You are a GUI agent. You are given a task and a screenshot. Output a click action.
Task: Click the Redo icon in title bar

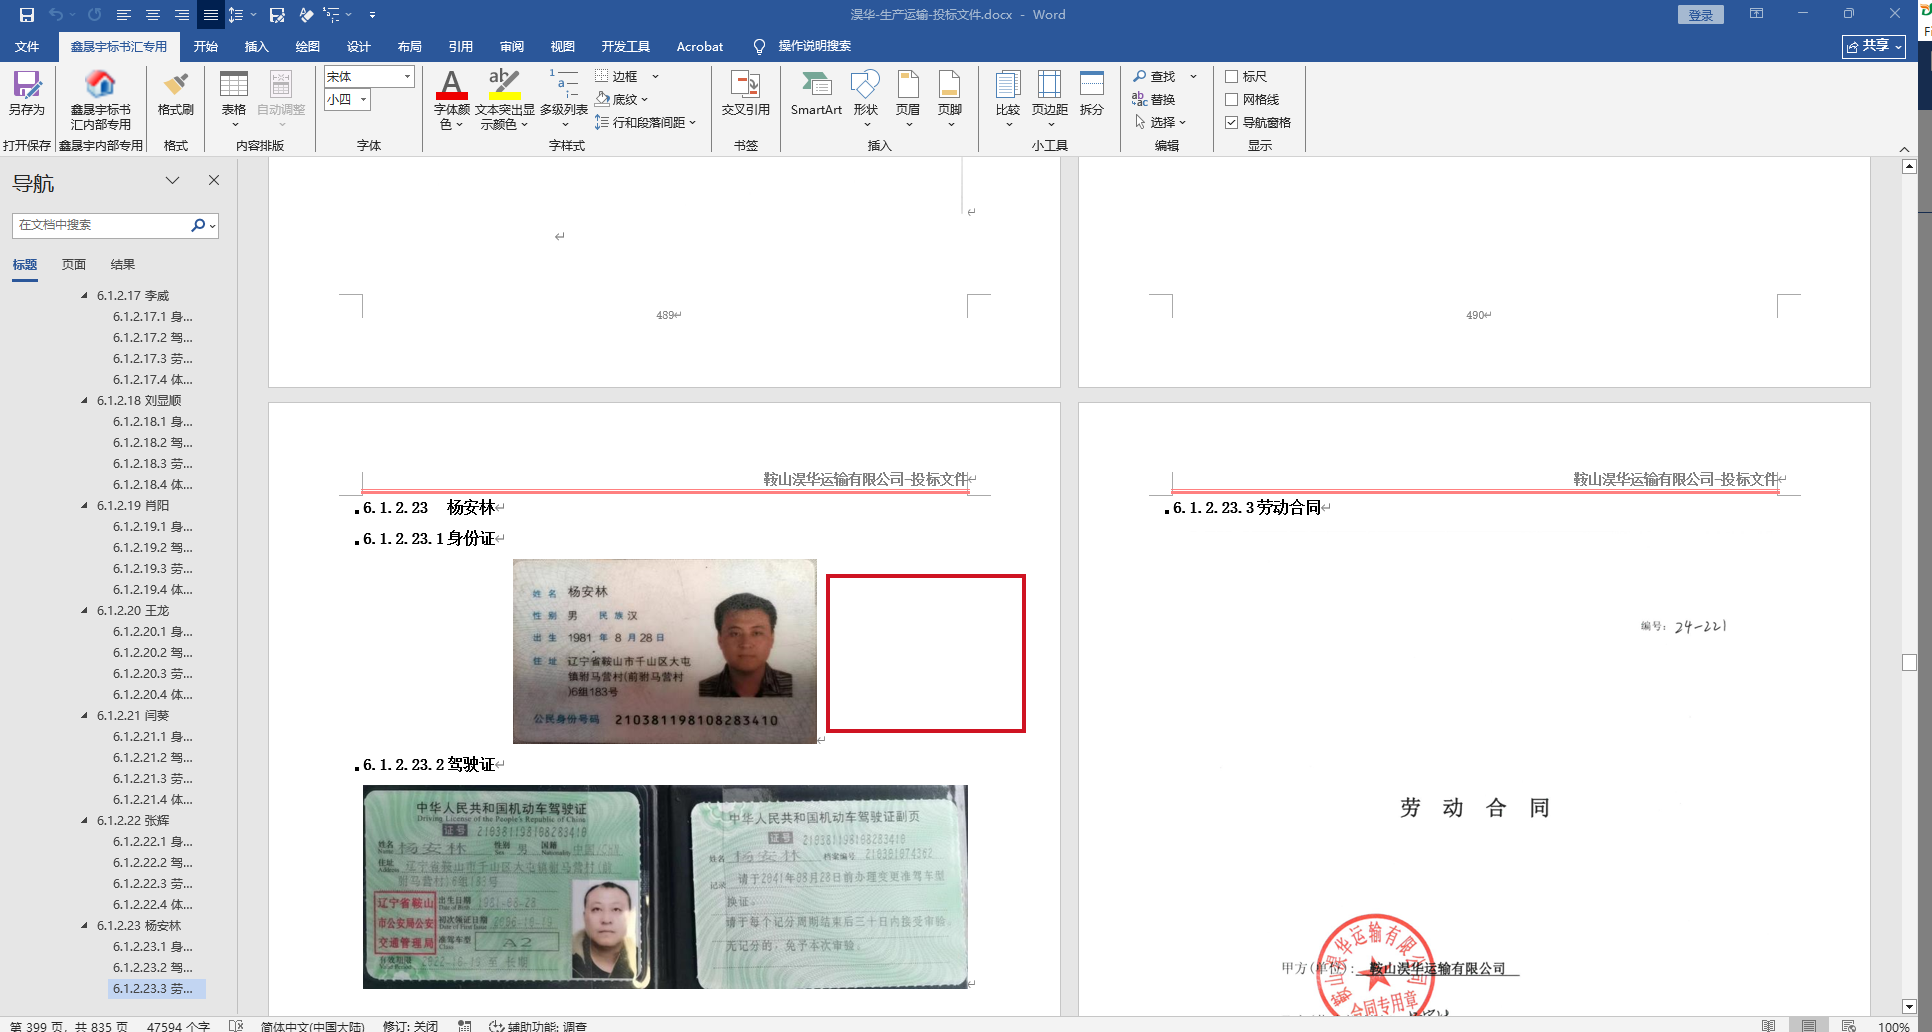tap(95, 15)
